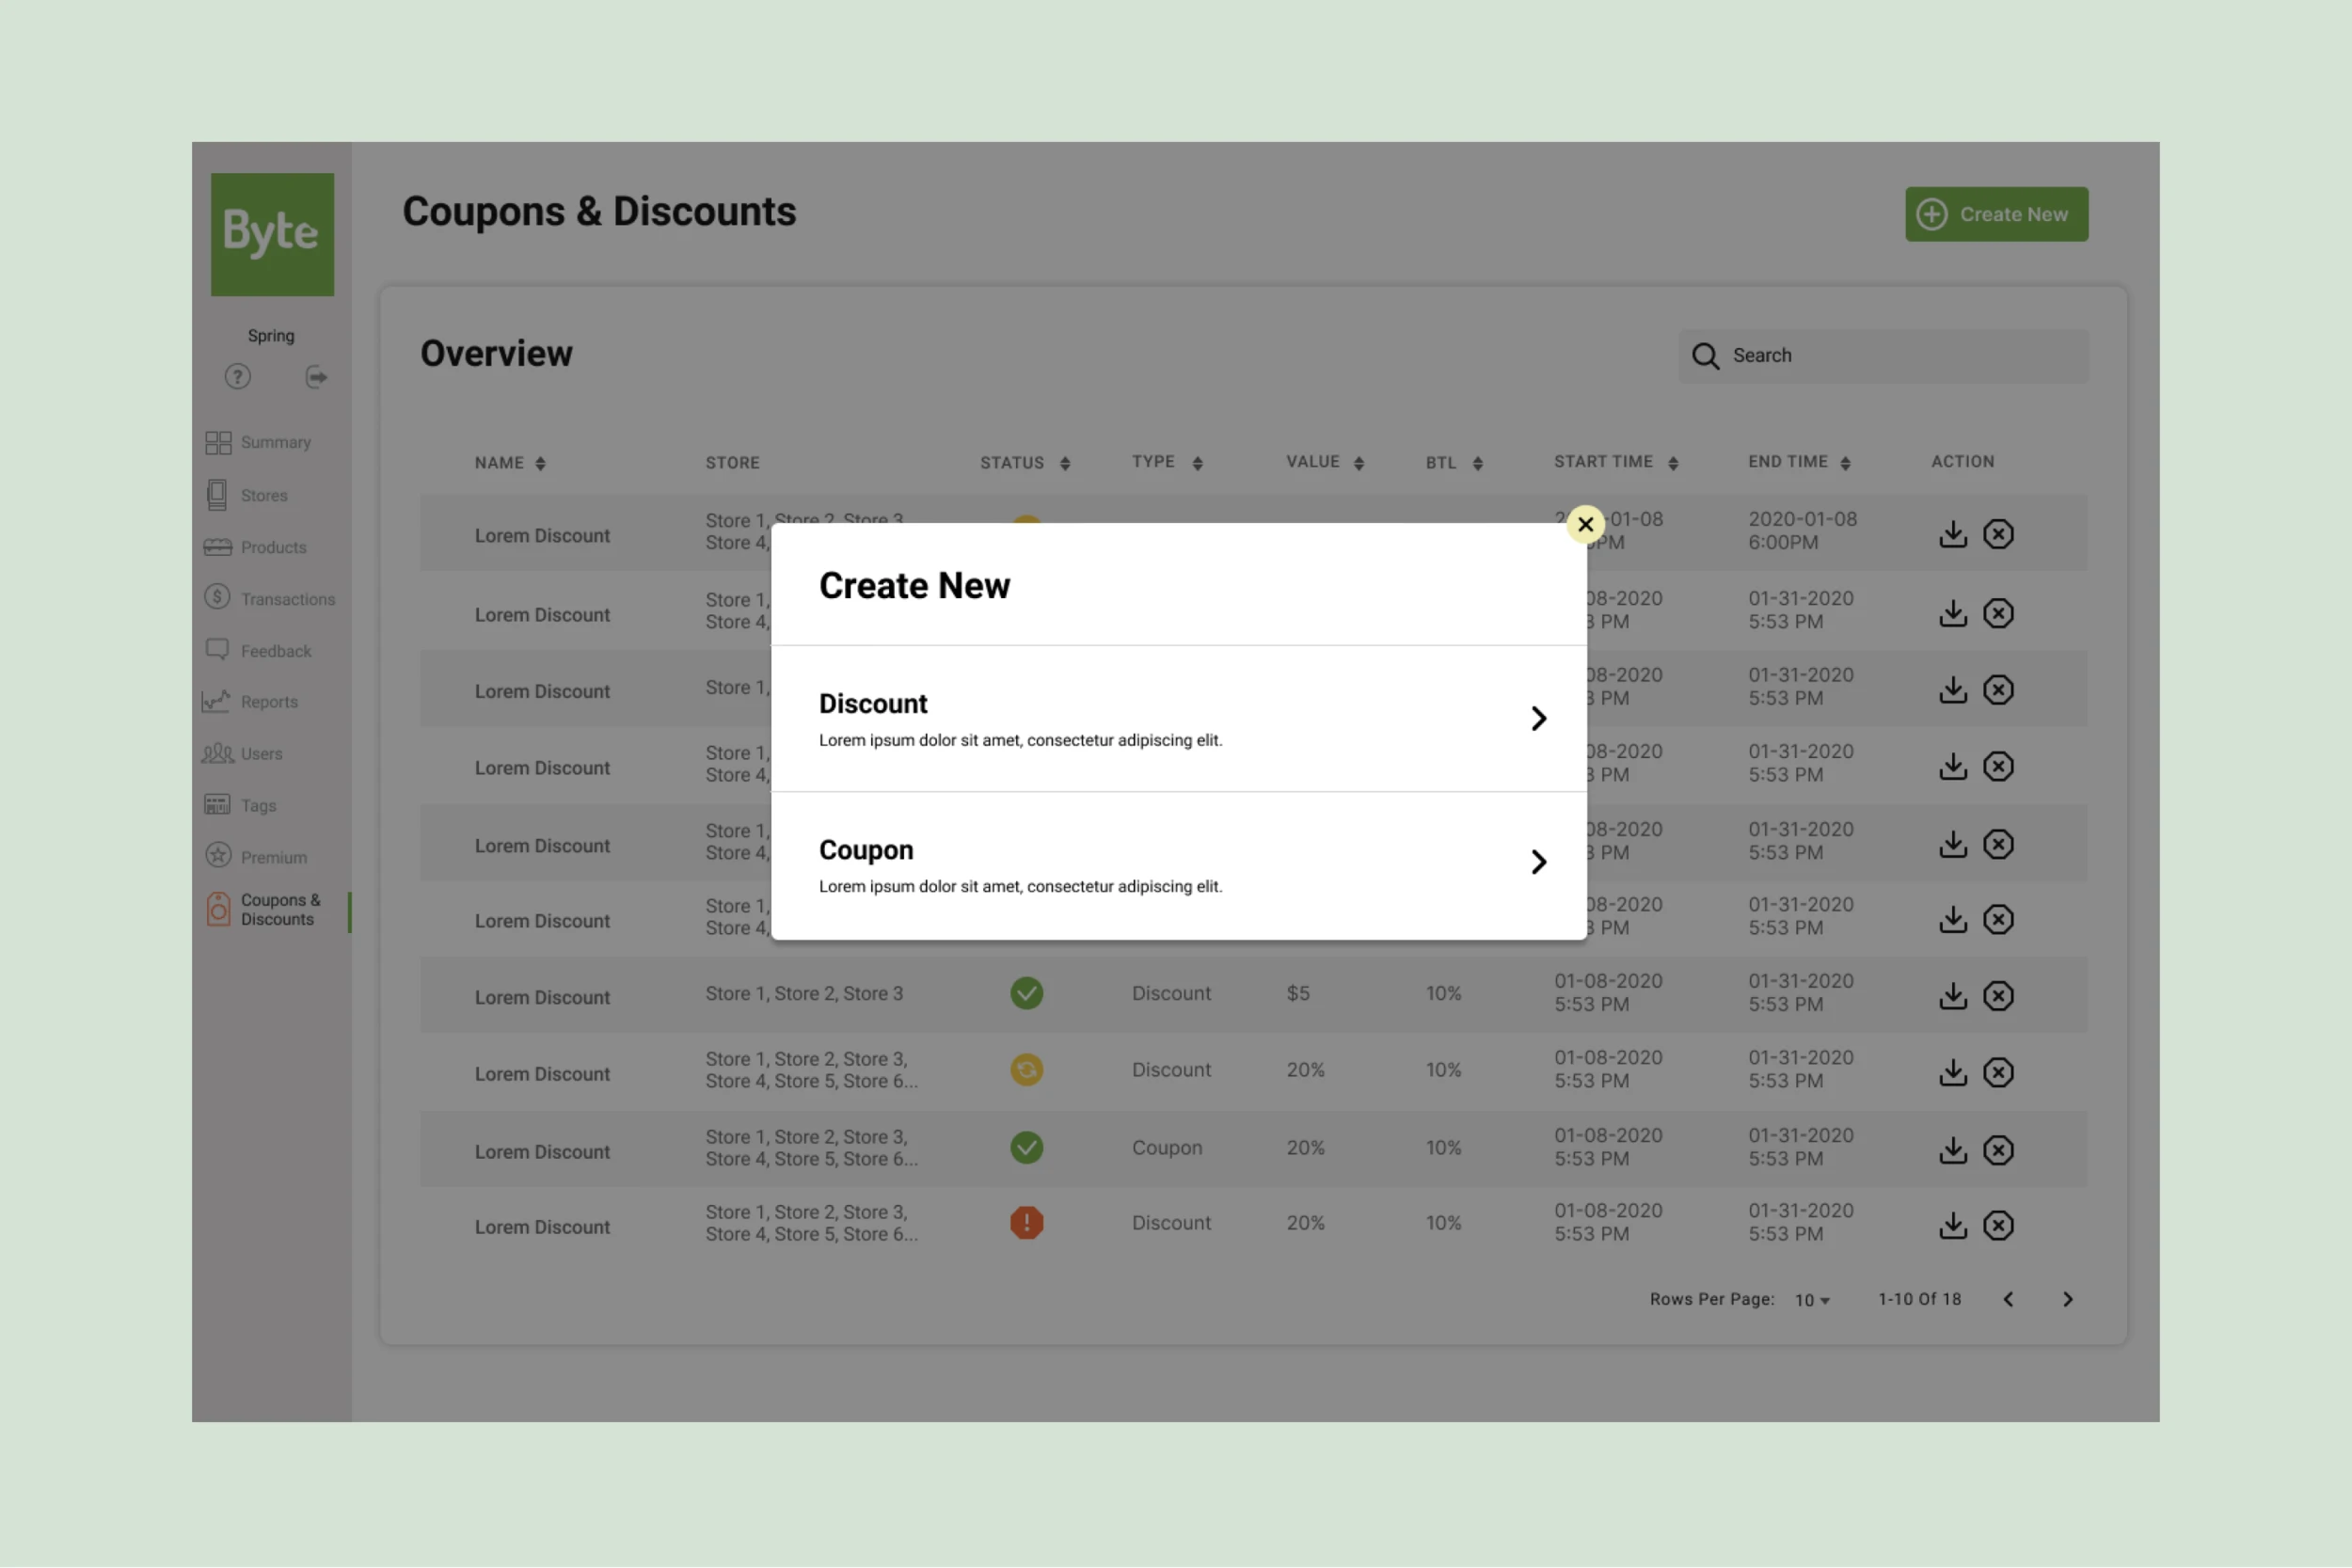The height and width of the screenshot is (1568, 2352).
Task: Delete the last row's discount
Action: point(1998,1225)
